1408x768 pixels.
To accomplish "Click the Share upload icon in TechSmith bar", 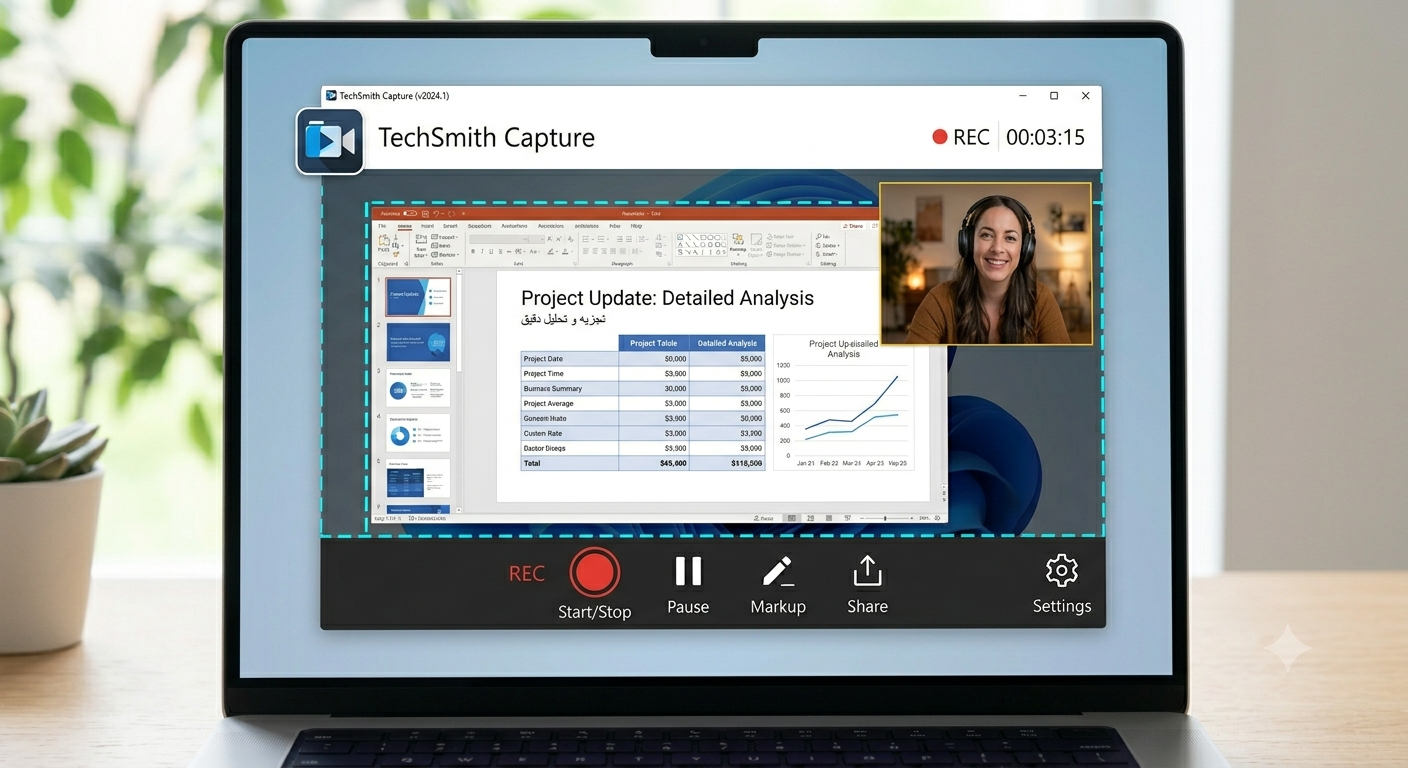I will (867, 570).
